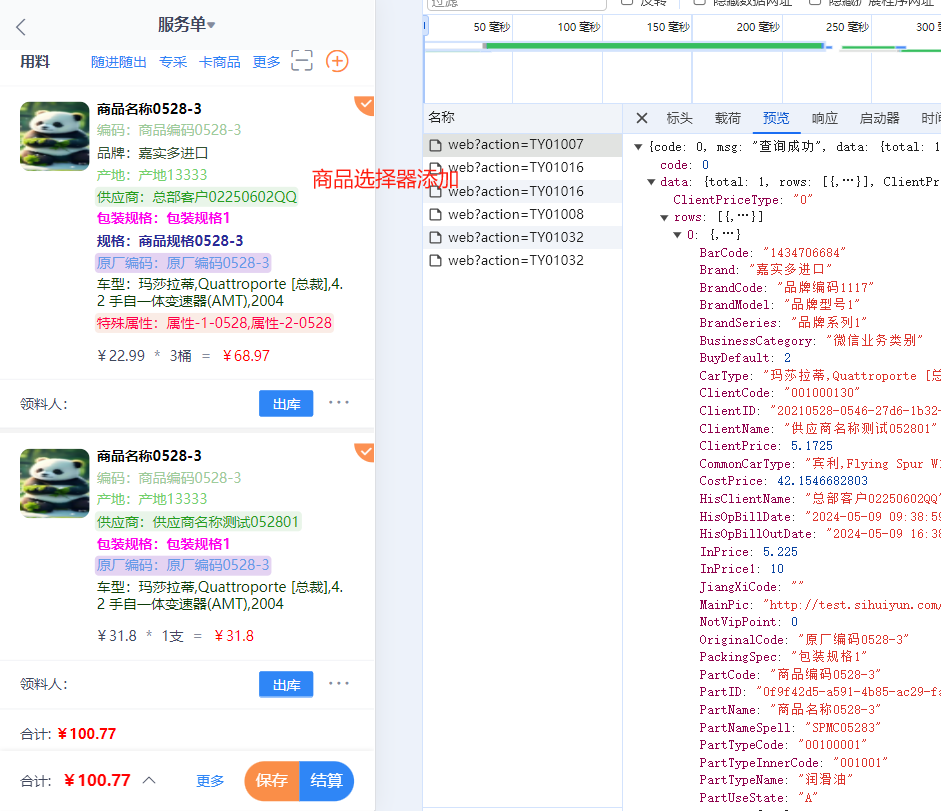Go back using the left arrow icon

tap(22, 27)
